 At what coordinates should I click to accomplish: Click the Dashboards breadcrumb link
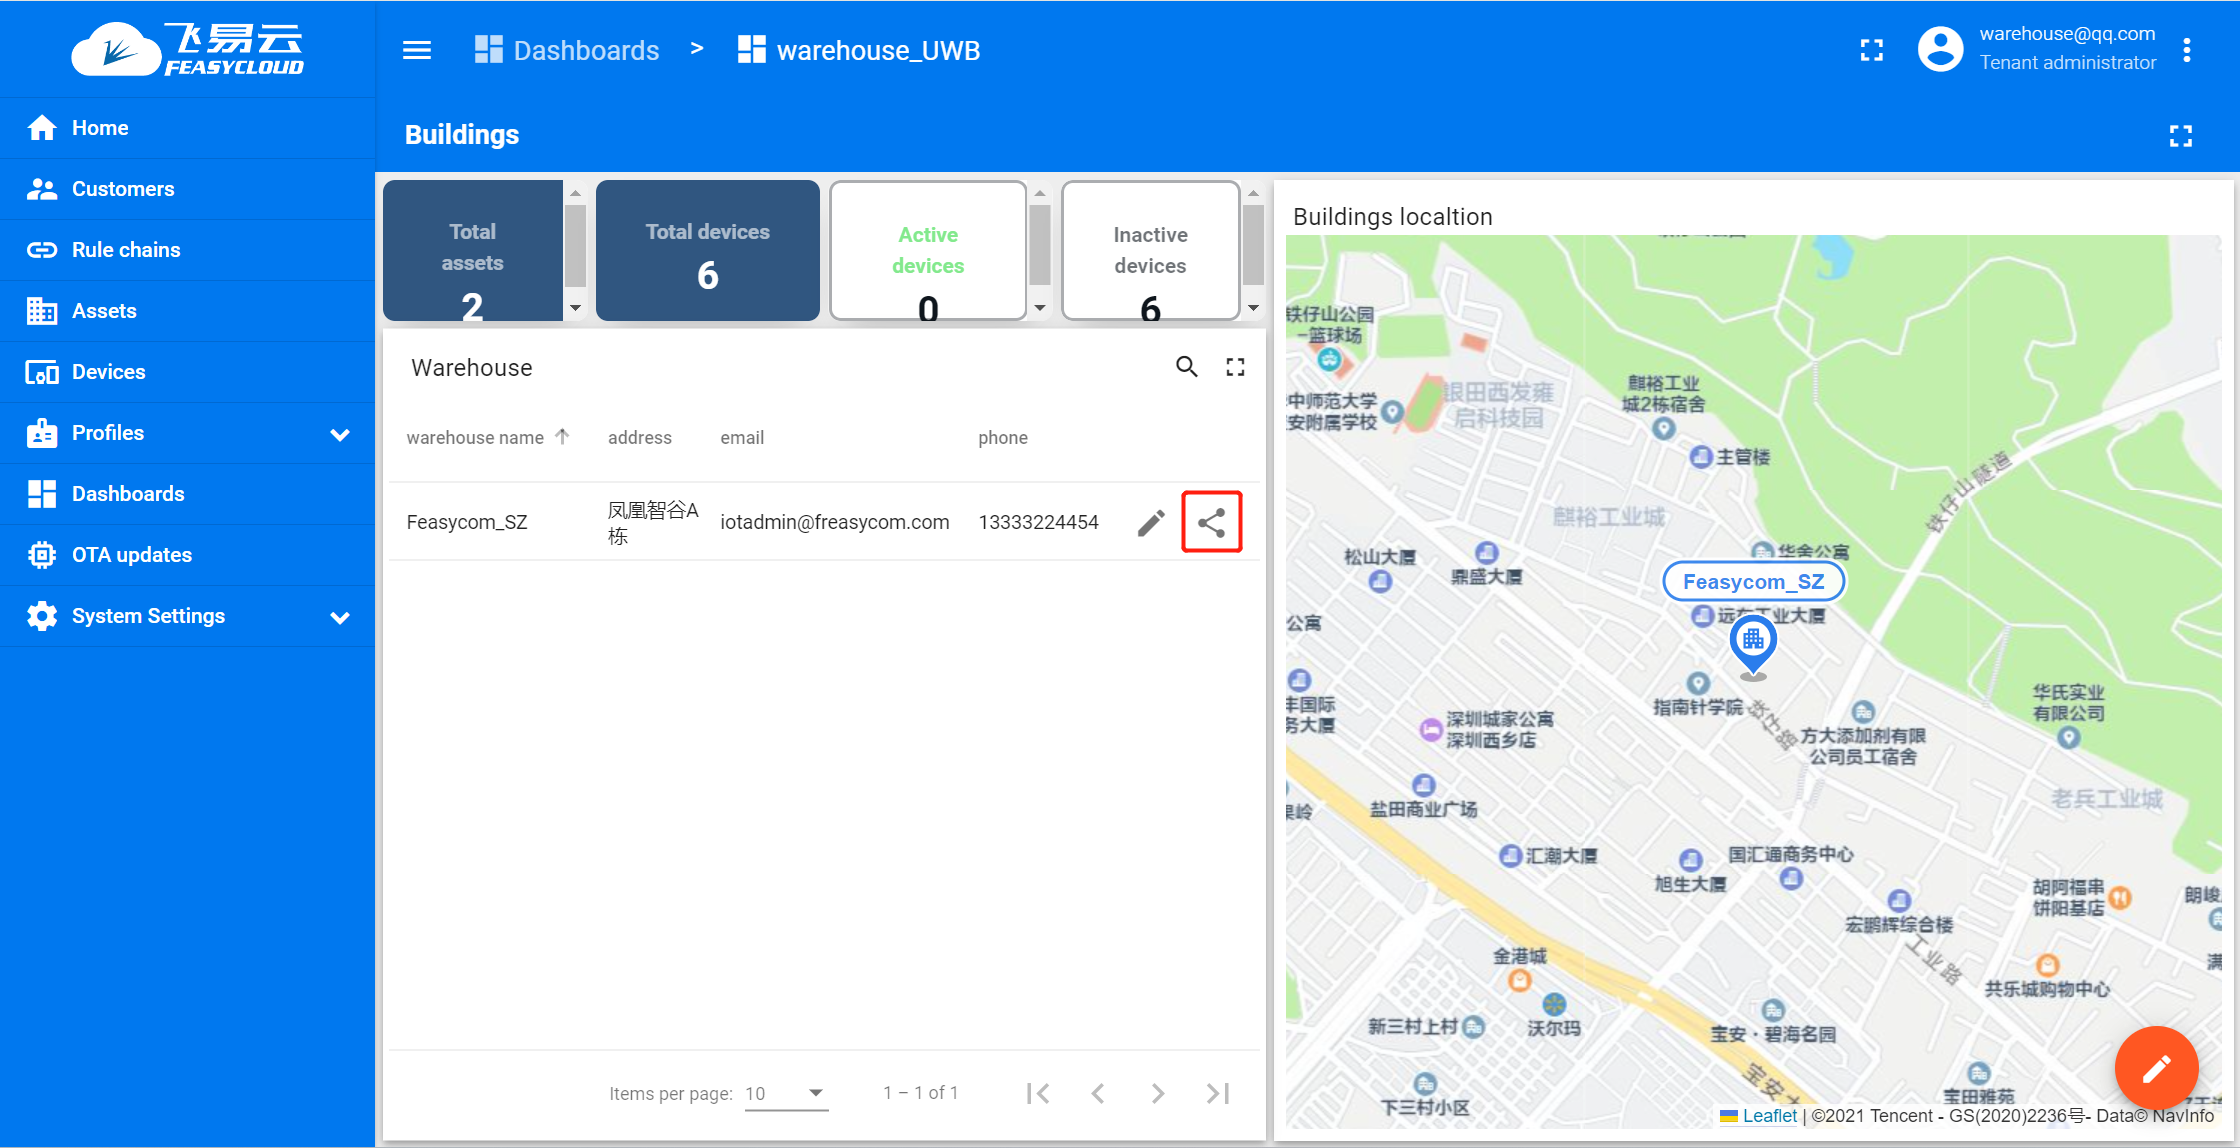pos(585,50)
